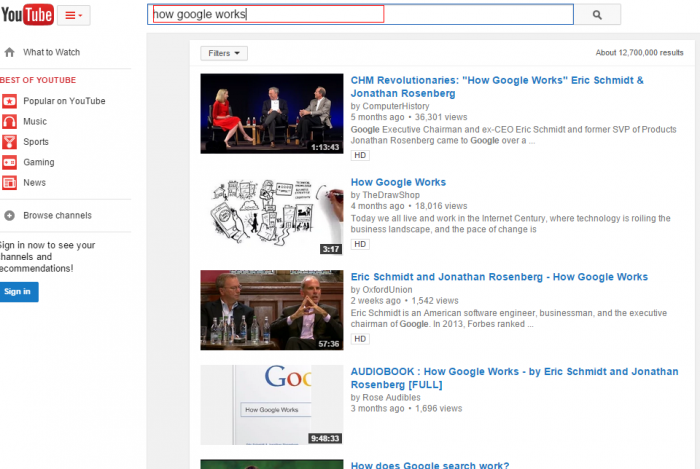Image resolution: width=700 pixels, height=469 pixels.
Task: Click '4 months ago • 18,016 views' text
Action: click(409, 206)
